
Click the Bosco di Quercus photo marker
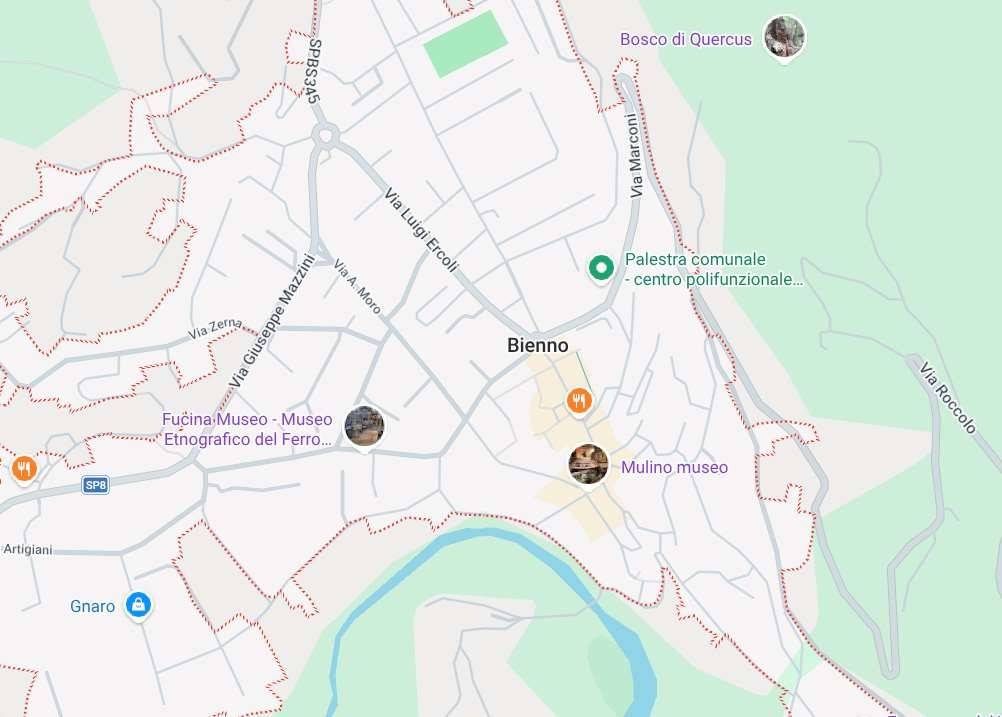tap(784, 37)
